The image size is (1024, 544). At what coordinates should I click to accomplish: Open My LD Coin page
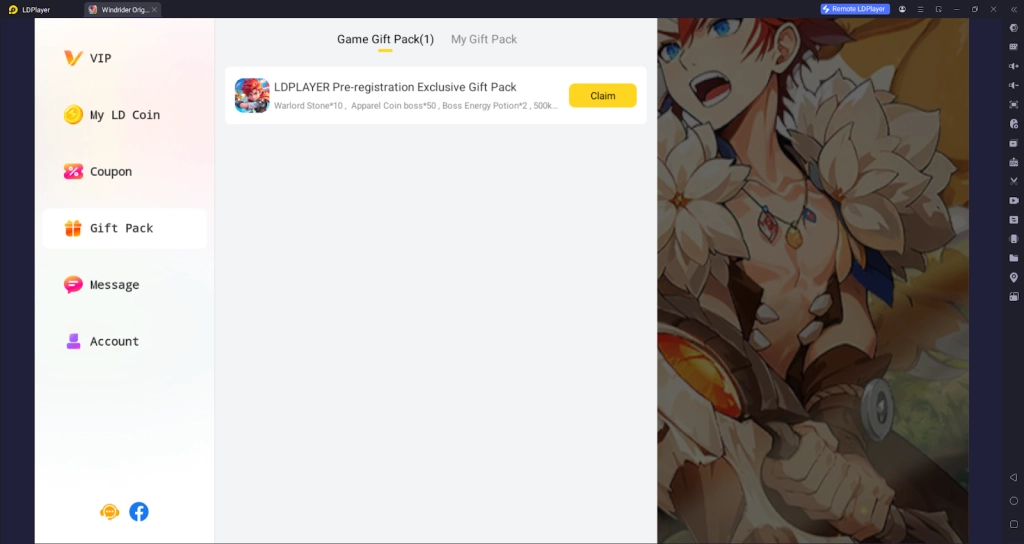(x=124, y=115)
